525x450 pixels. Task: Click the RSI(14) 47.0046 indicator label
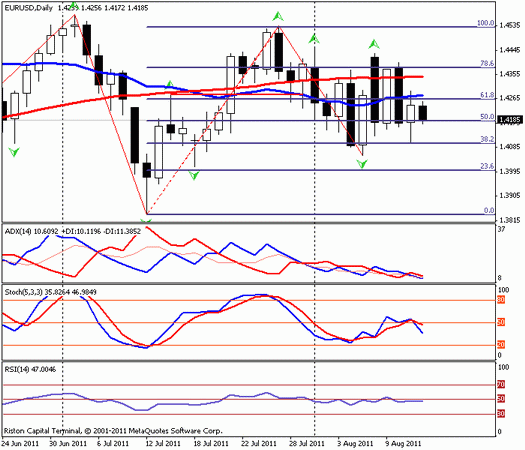point(30,369)
